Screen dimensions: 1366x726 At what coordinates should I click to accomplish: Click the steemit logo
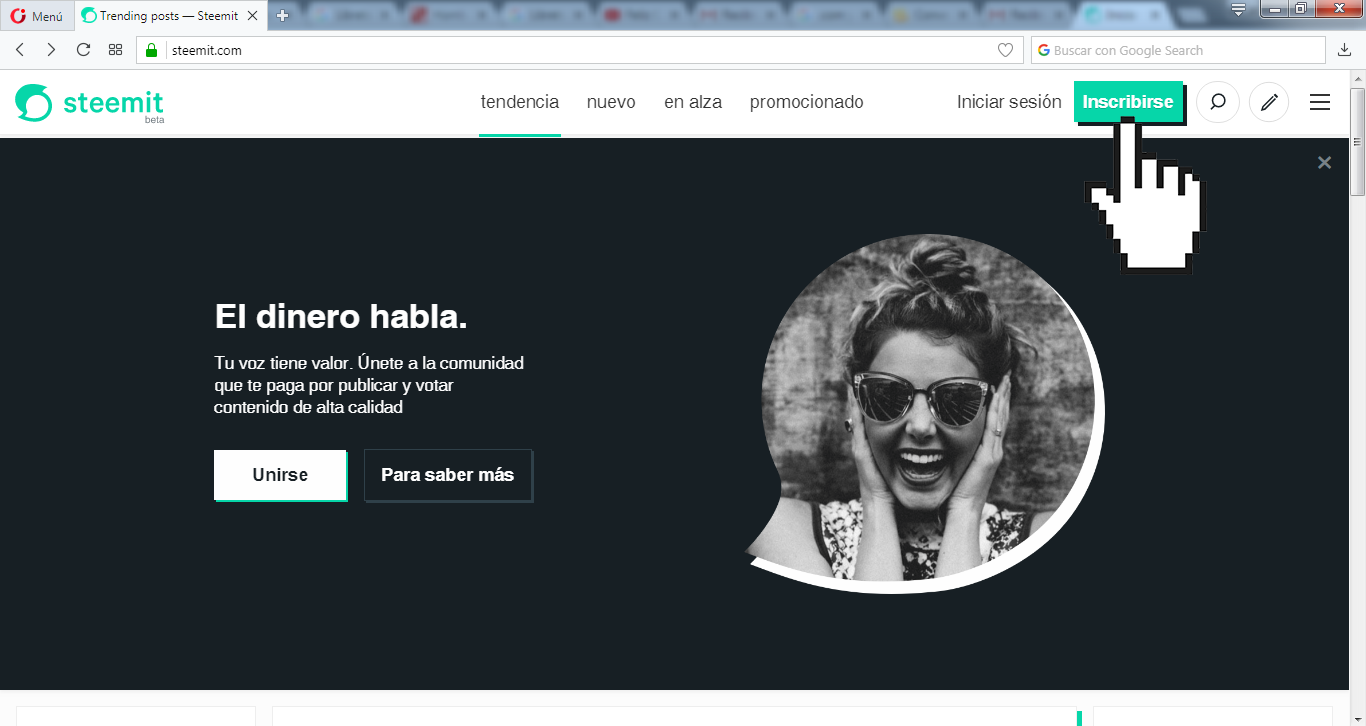(90, 103)
